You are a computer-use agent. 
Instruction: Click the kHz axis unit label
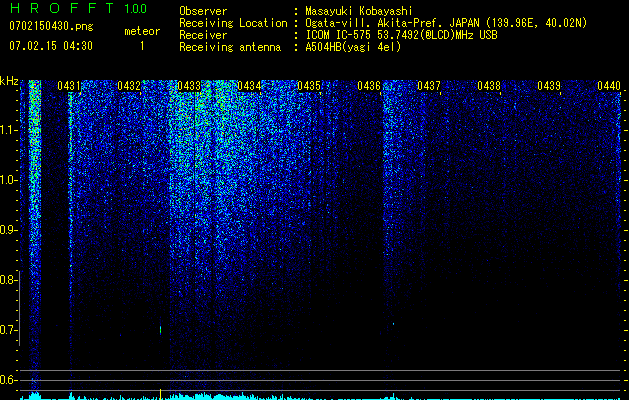(9, 81)
